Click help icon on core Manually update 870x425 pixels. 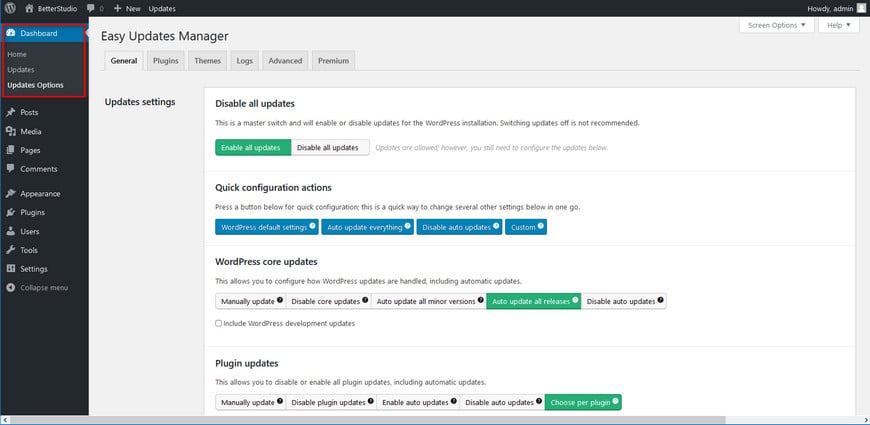click(280, 300)
